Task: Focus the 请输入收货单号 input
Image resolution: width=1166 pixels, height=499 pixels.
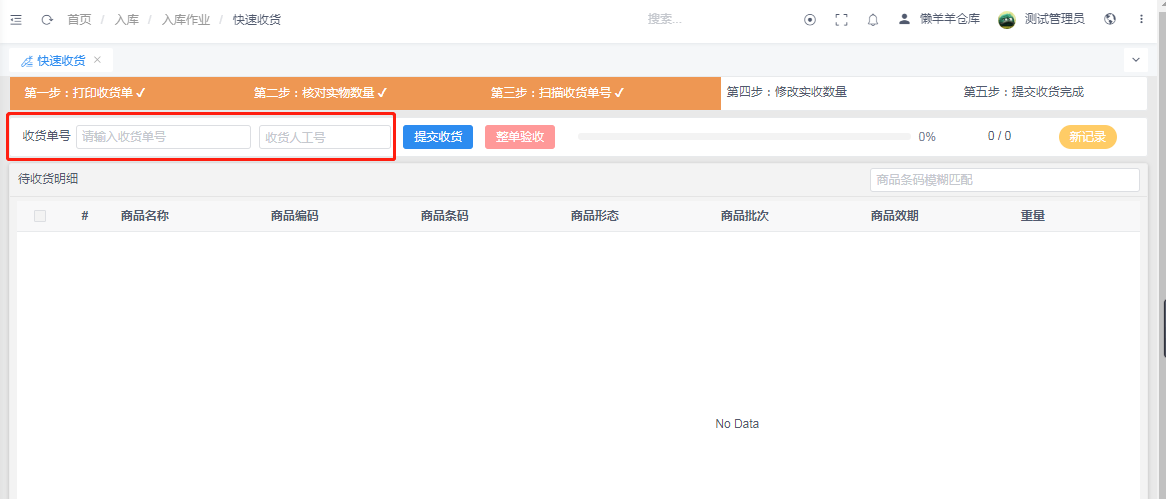Action: click(164, 137)
